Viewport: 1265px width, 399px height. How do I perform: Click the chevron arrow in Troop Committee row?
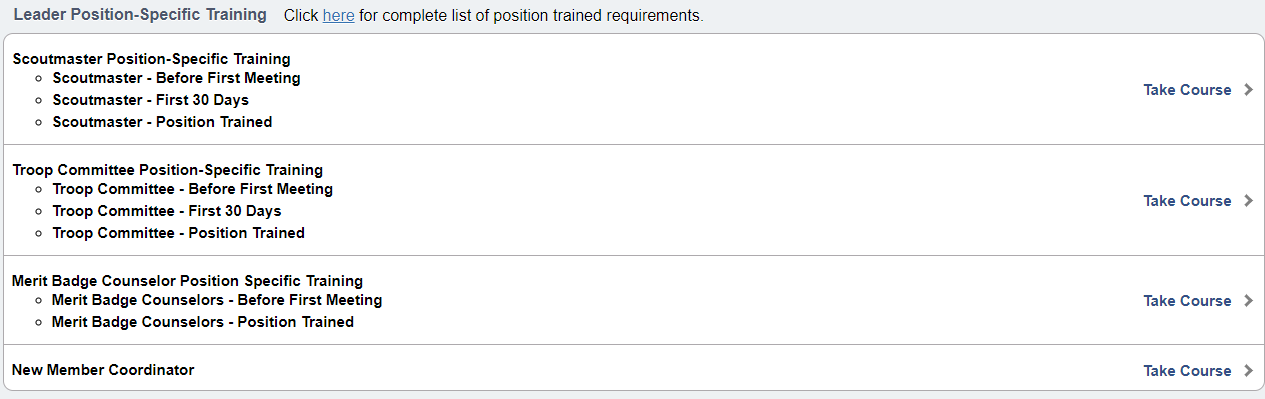tap(1247, 201)
